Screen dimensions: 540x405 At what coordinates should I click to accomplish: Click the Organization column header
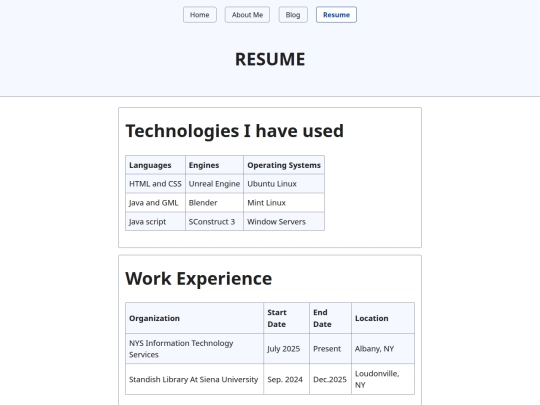pos(195,318)
